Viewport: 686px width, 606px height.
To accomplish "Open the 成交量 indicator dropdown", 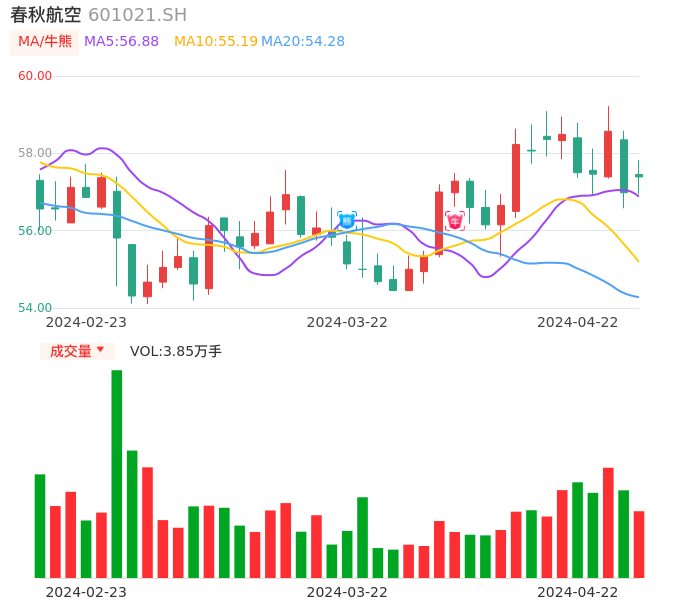I will point(77,351).
